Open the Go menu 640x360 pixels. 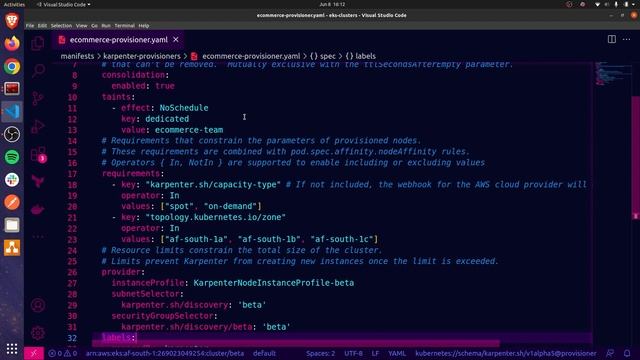pos(94,26)
